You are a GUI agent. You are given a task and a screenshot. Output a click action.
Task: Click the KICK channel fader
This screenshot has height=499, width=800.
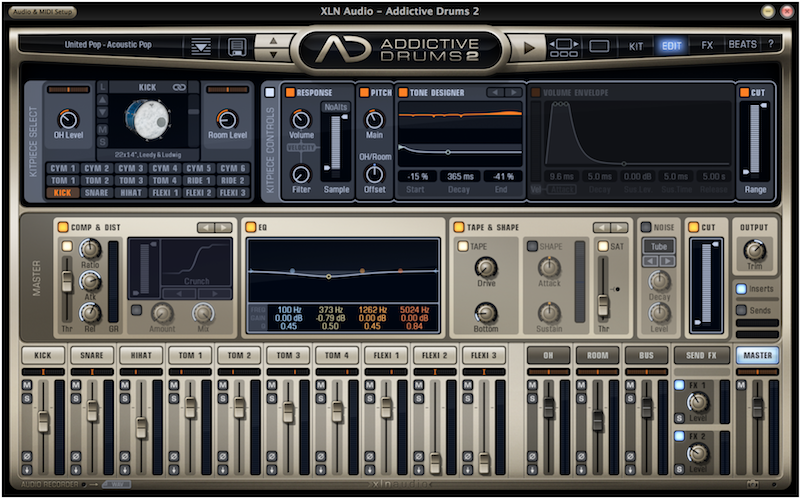coord(43,421)
